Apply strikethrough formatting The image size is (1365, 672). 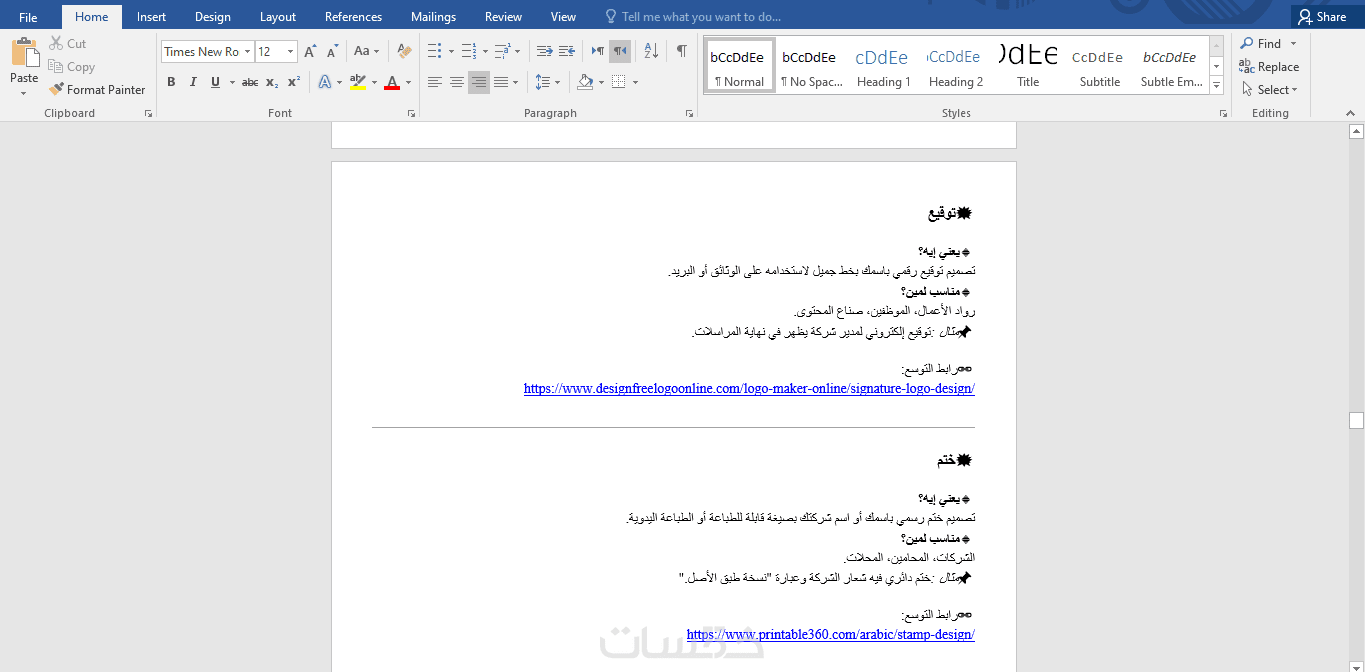point(250,82)
